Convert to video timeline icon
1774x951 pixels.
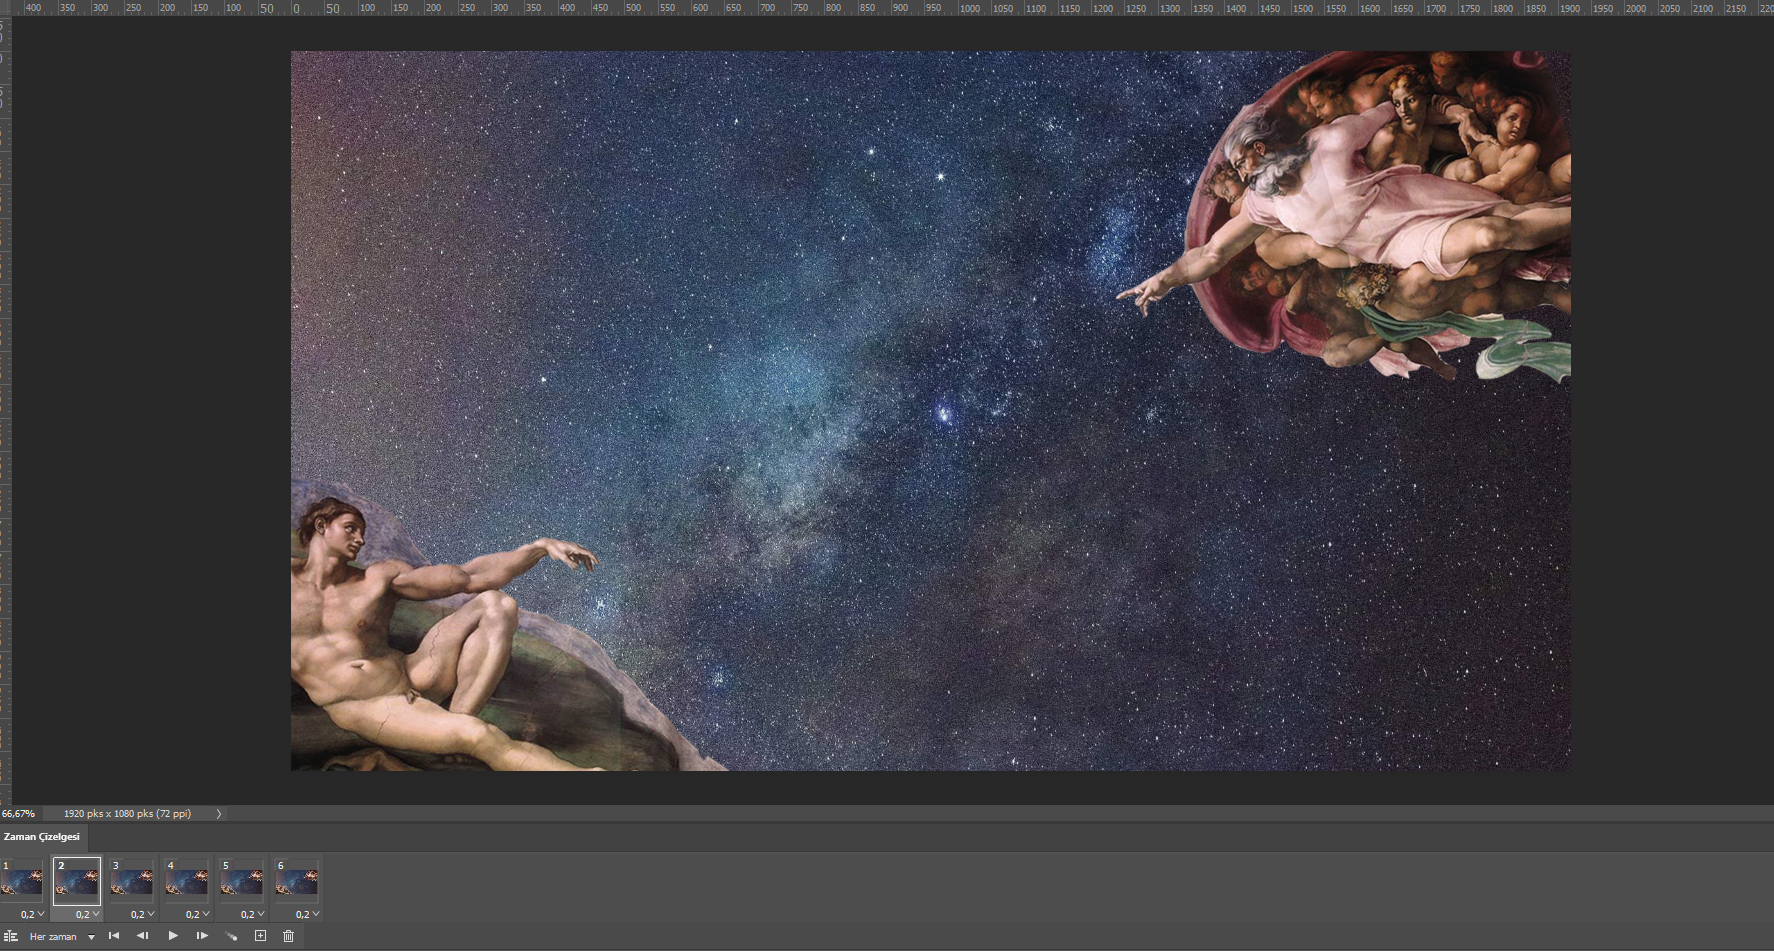pos(10,936)
